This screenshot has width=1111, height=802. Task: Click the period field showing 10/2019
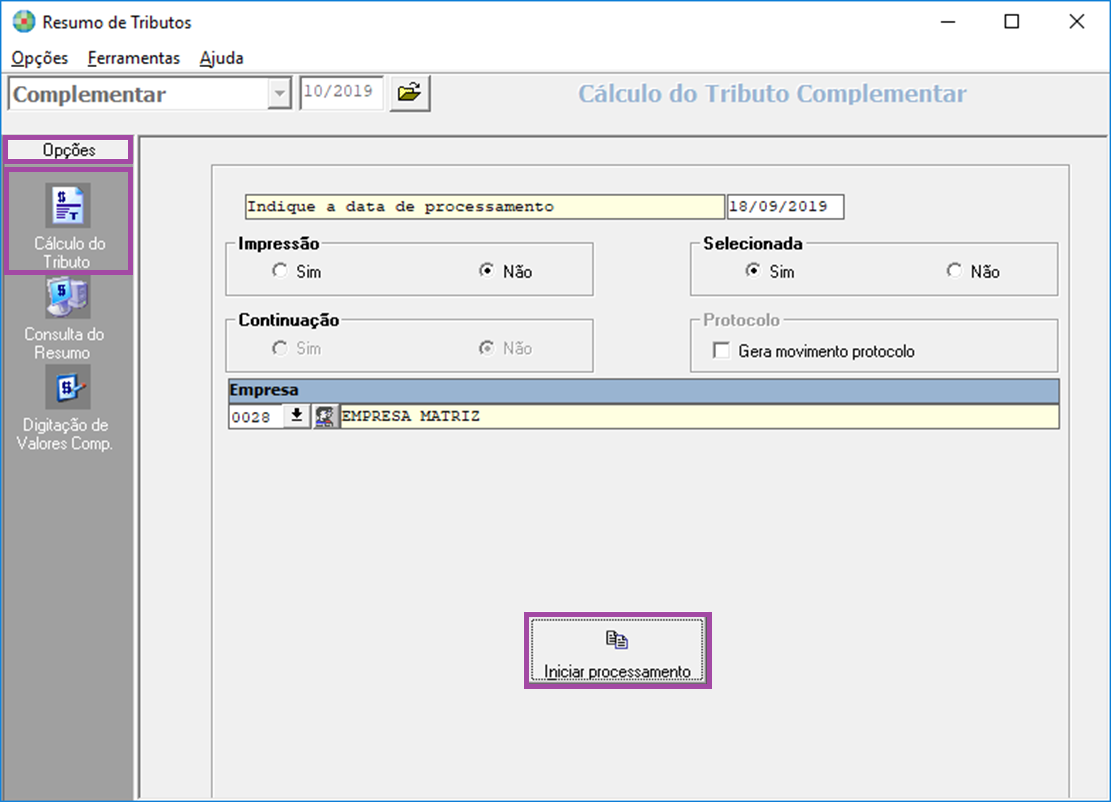coord(341,93)
